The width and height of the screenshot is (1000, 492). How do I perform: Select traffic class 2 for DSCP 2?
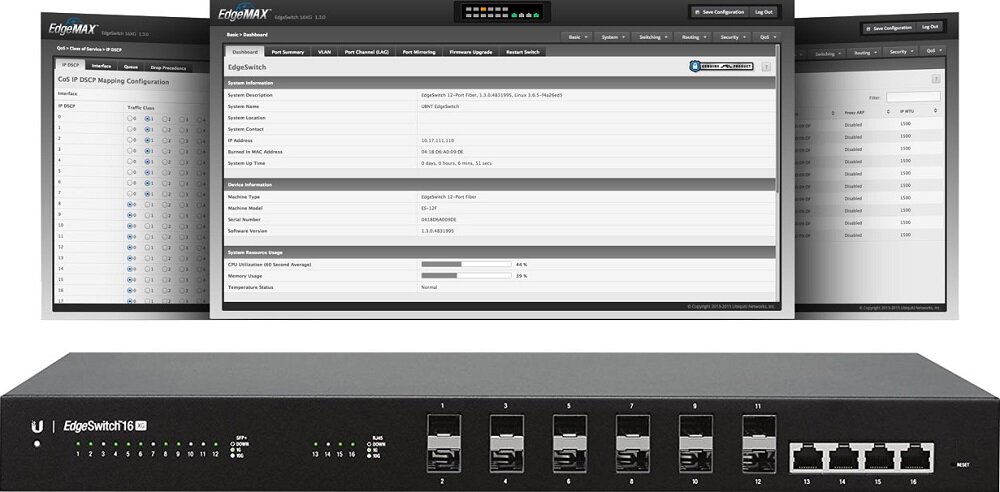click(165, 140)
